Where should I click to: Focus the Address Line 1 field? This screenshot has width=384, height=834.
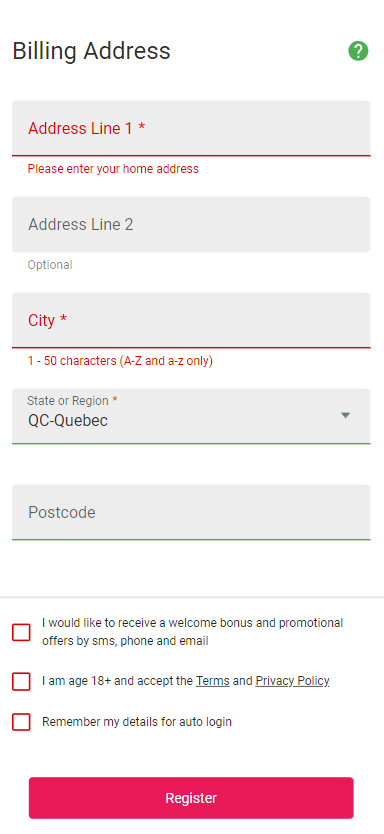(191, 128)
